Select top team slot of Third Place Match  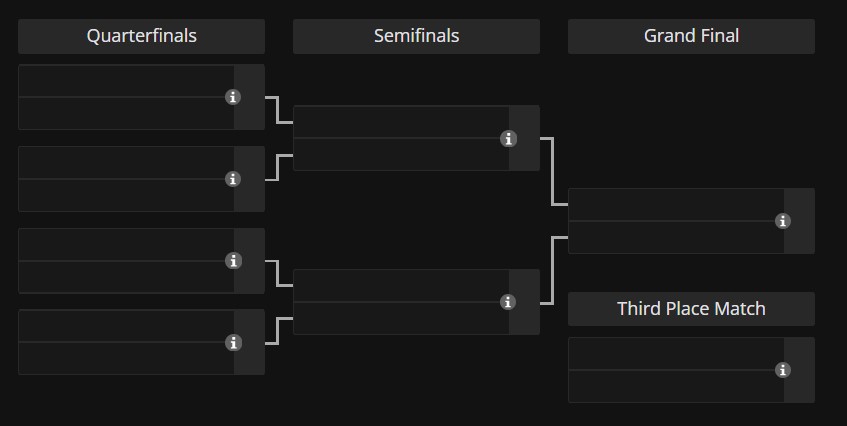pyautogui.click(x=676, y=354)
